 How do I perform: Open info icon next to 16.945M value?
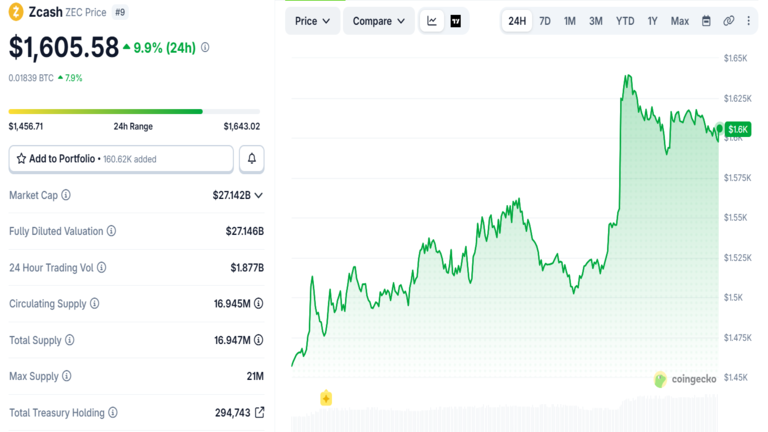coord(259,304)
